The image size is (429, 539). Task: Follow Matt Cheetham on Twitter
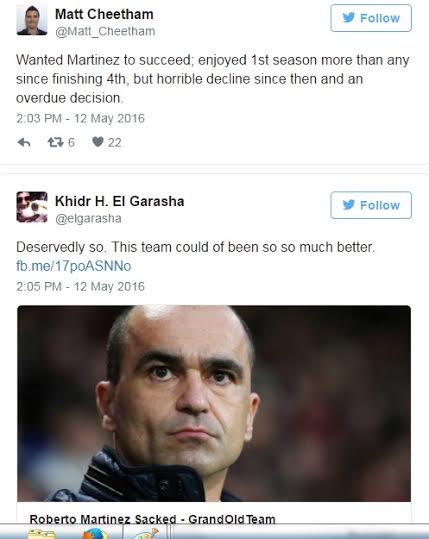pyautogui.click(x=371, y=18)
